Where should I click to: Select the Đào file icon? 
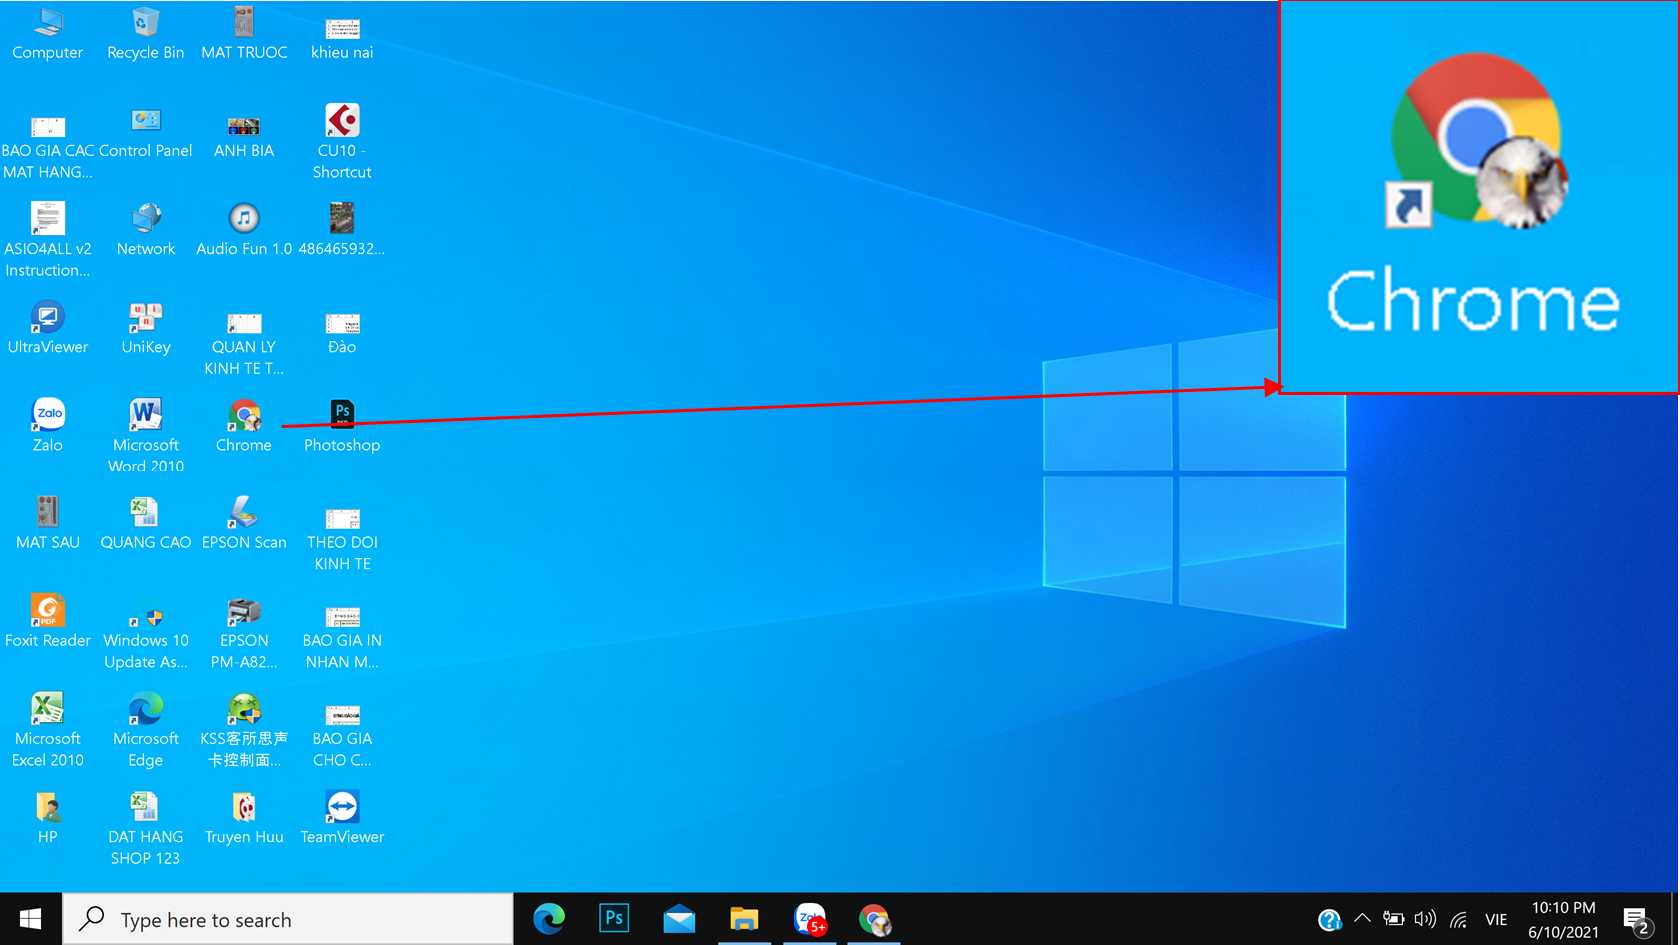(342, 335)
